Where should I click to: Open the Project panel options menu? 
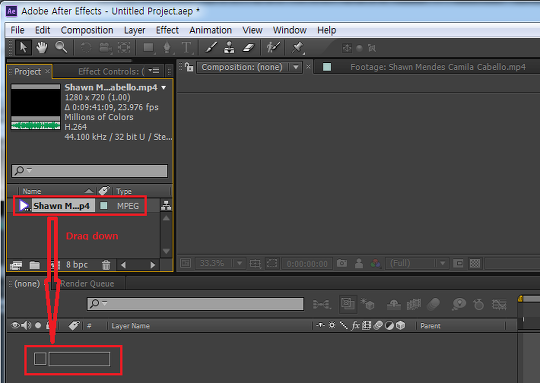tap(154, 71)
